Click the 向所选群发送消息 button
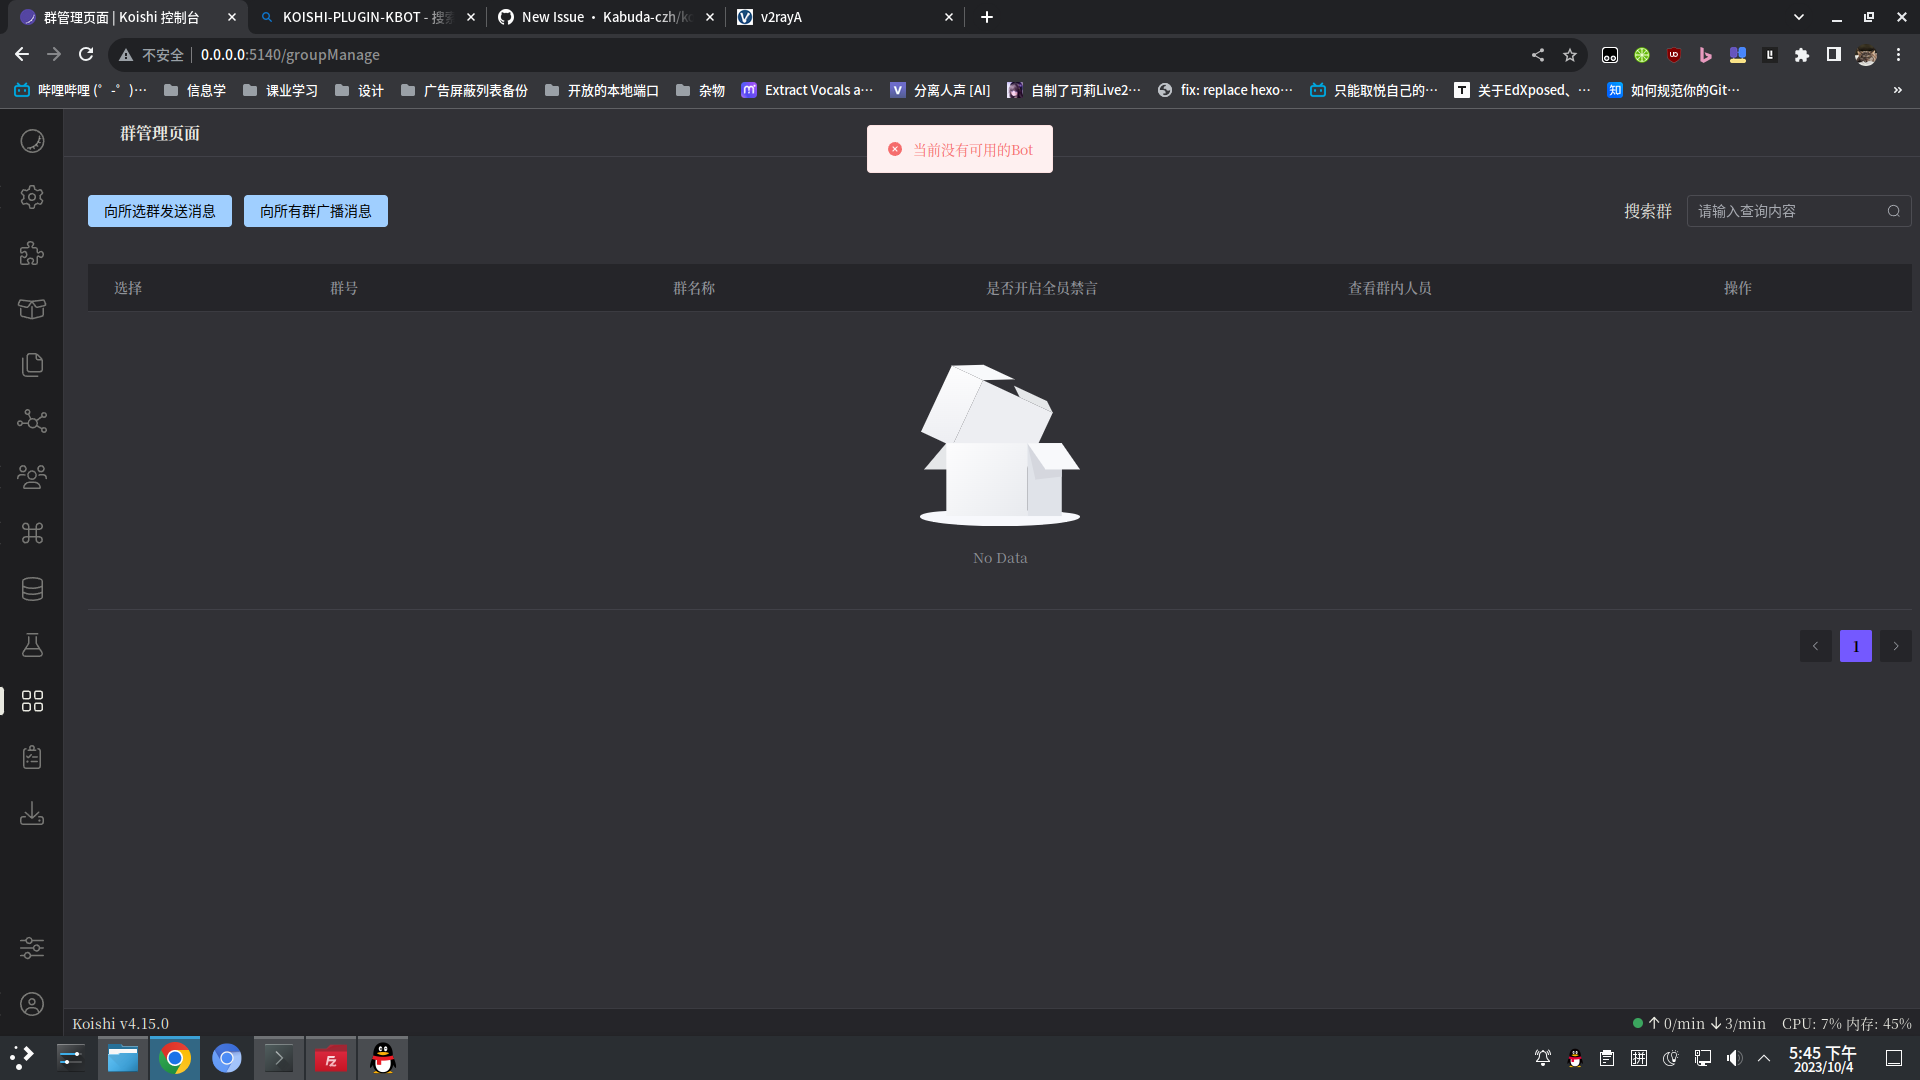 point(159,211)
